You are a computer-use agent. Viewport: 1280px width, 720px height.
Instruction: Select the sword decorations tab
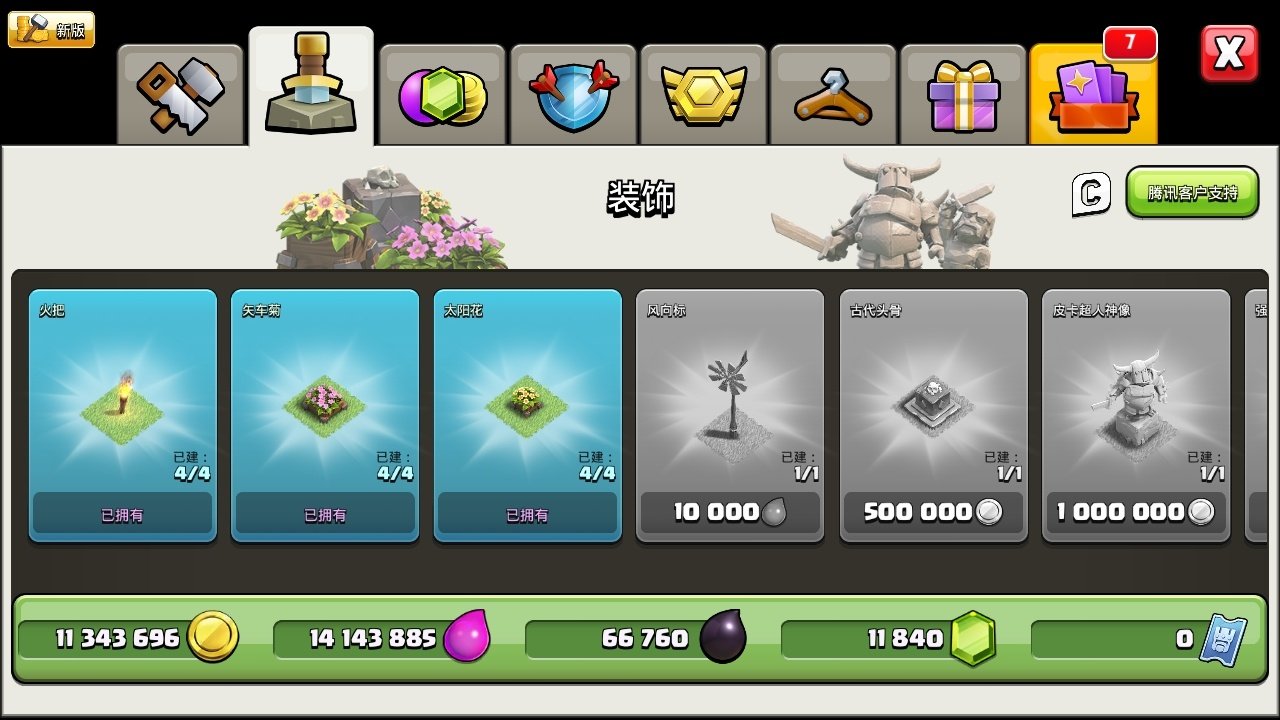pyautogui.click(x=311, y=87)
